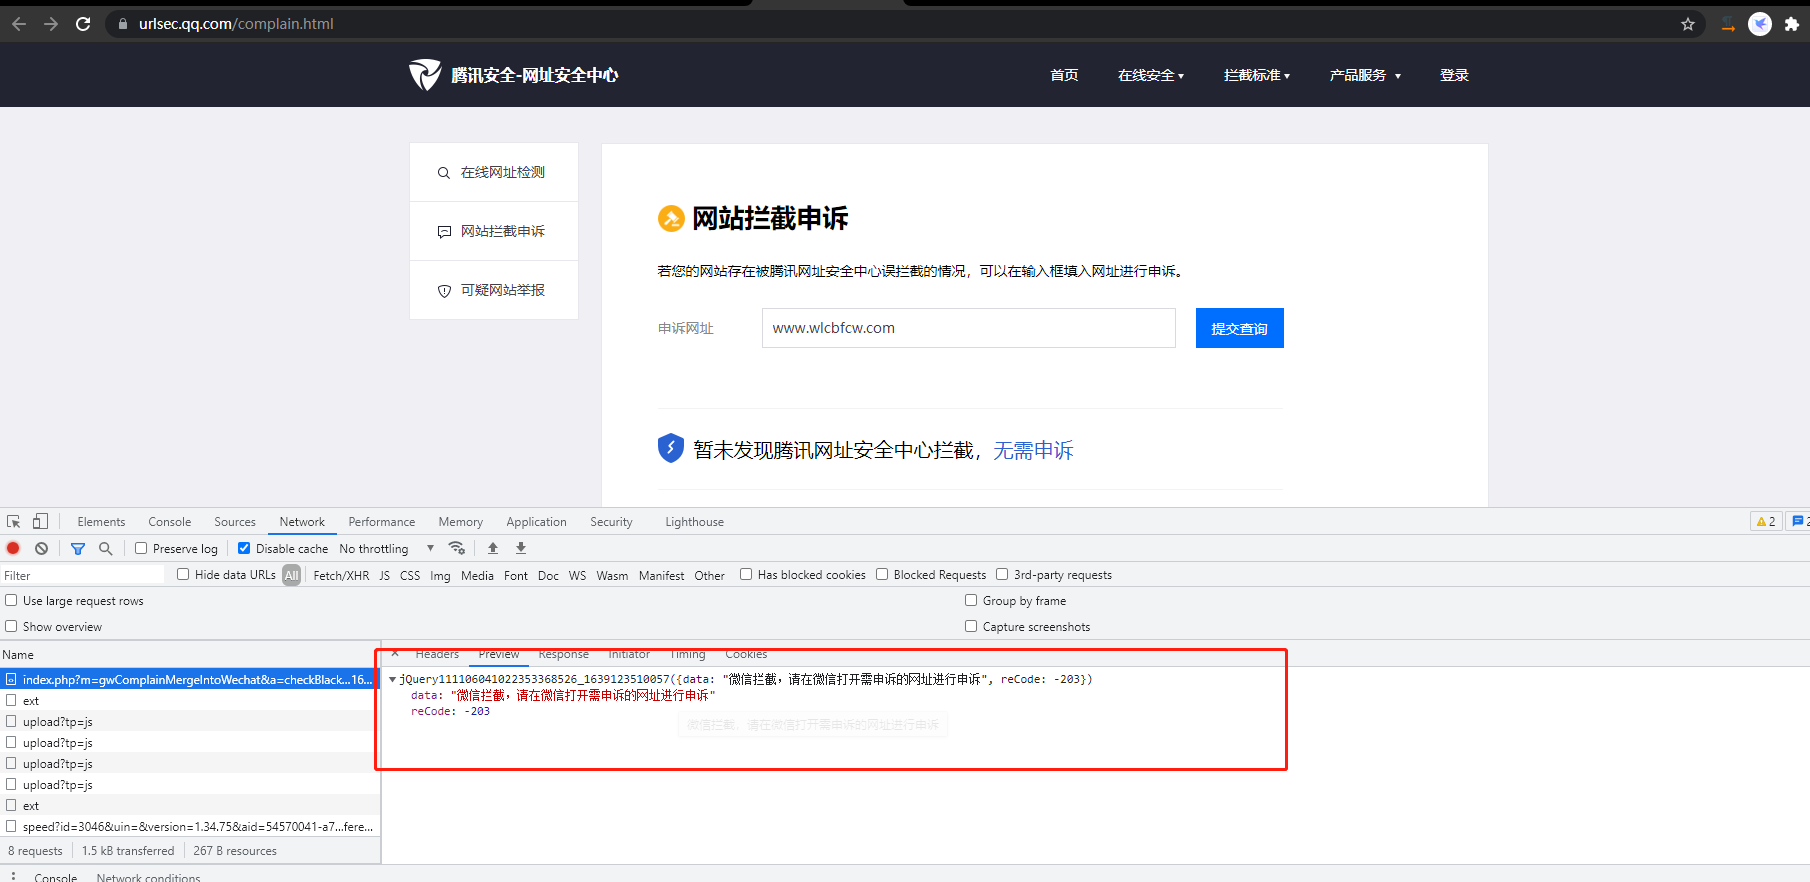Image resolution: width=1810 pixels, height=882 pixels.
Task: Check Hide data URLs option
Action: tap(183, 574)
